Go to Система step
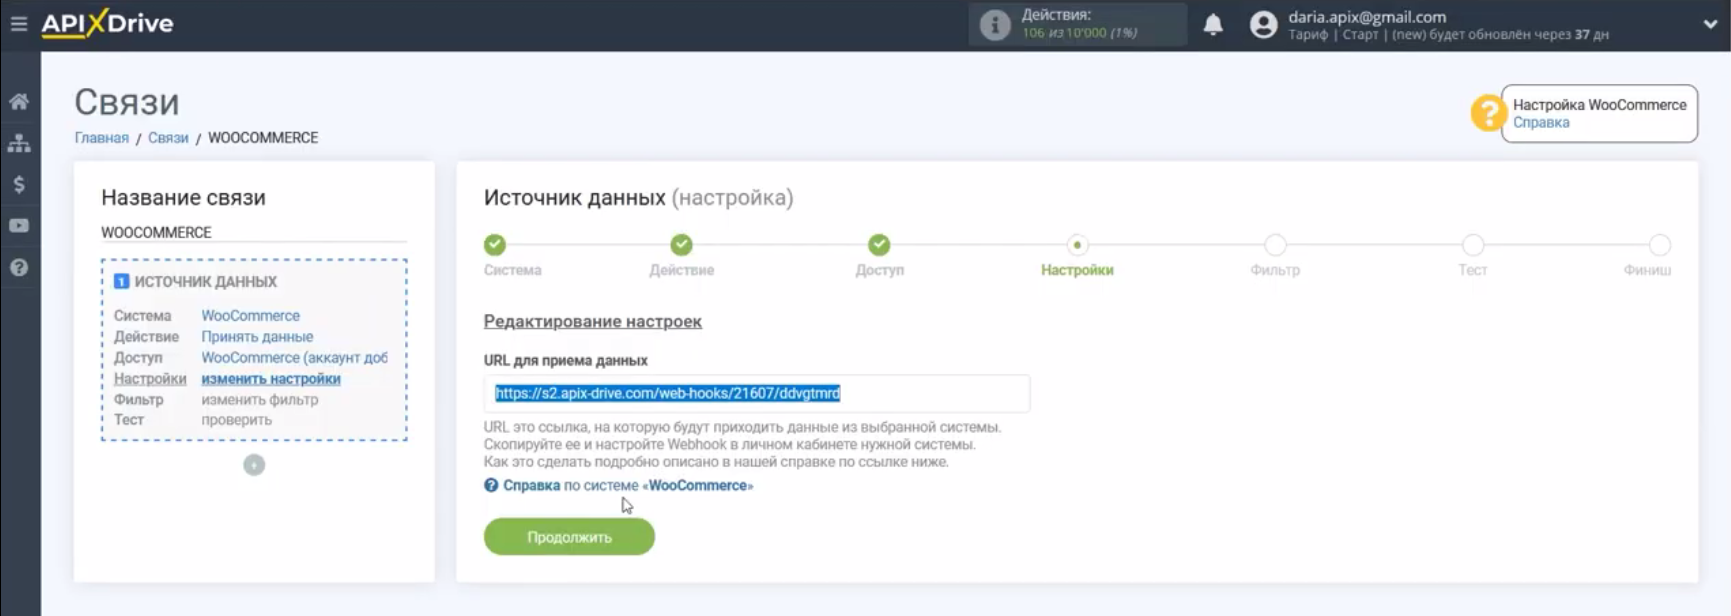This screenshot has width=1731, height=616. pos(495,245)
